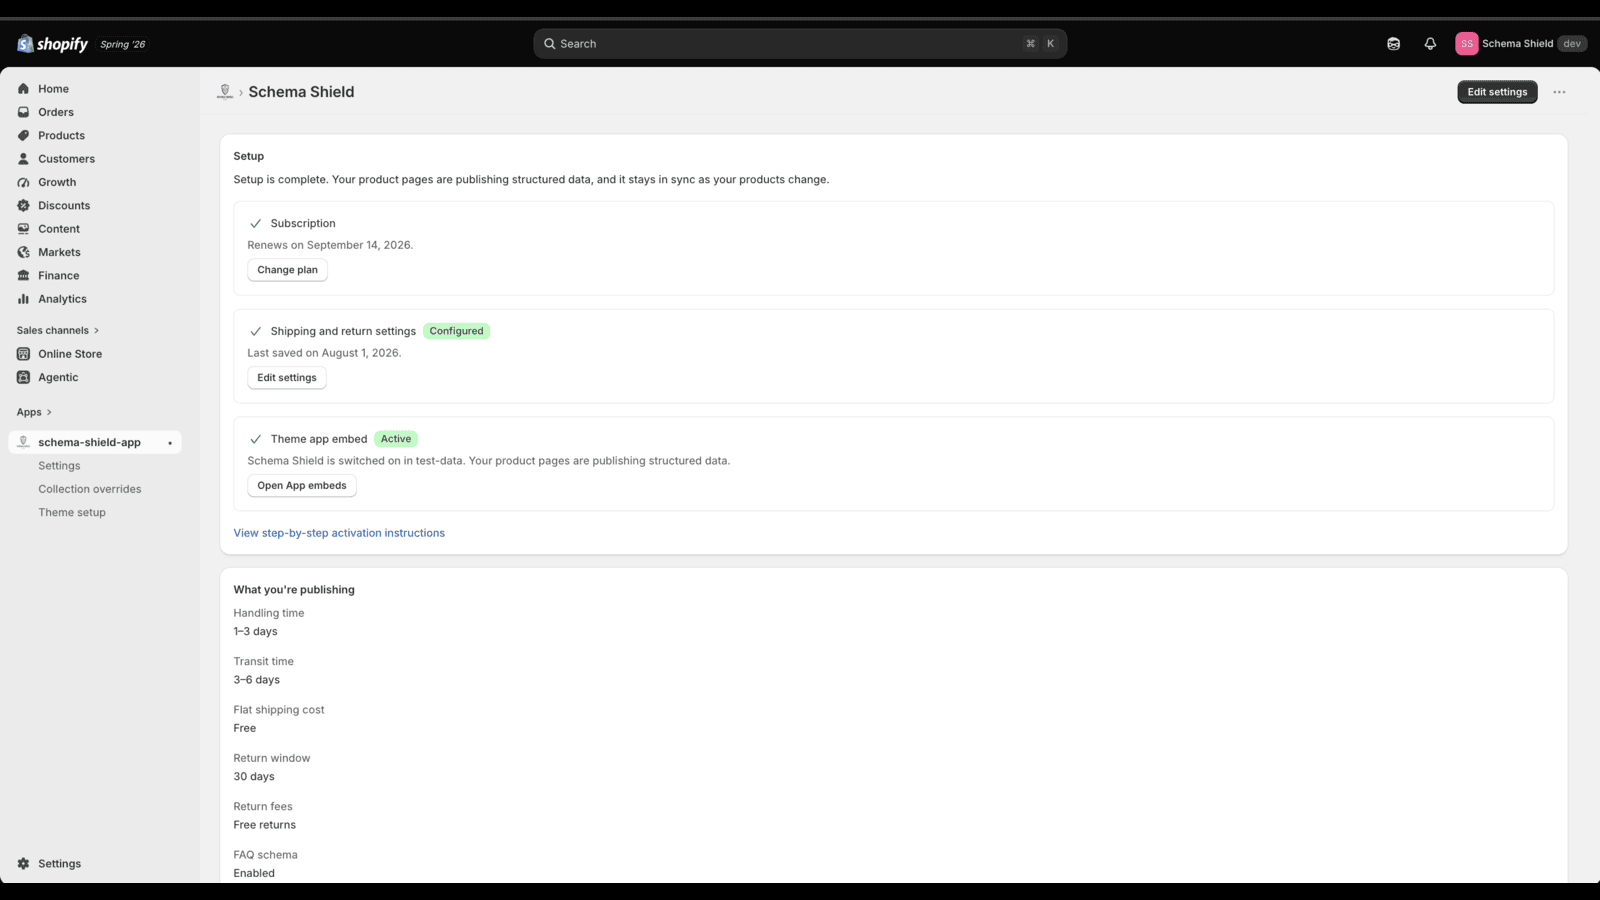The image size is (1600, 900).
Task: Click the '30 days' return window value
Action: tap(254, 777)
